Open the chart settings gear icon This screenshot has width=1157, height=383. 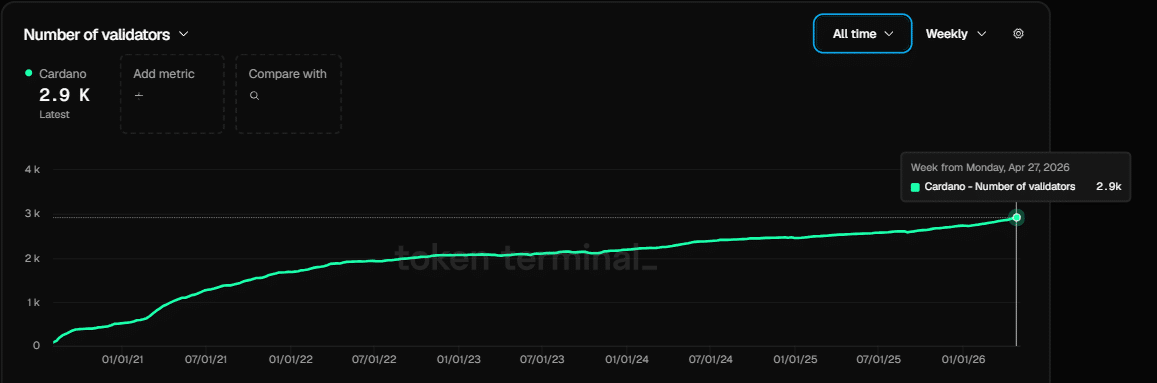[x=1018, y=34]
